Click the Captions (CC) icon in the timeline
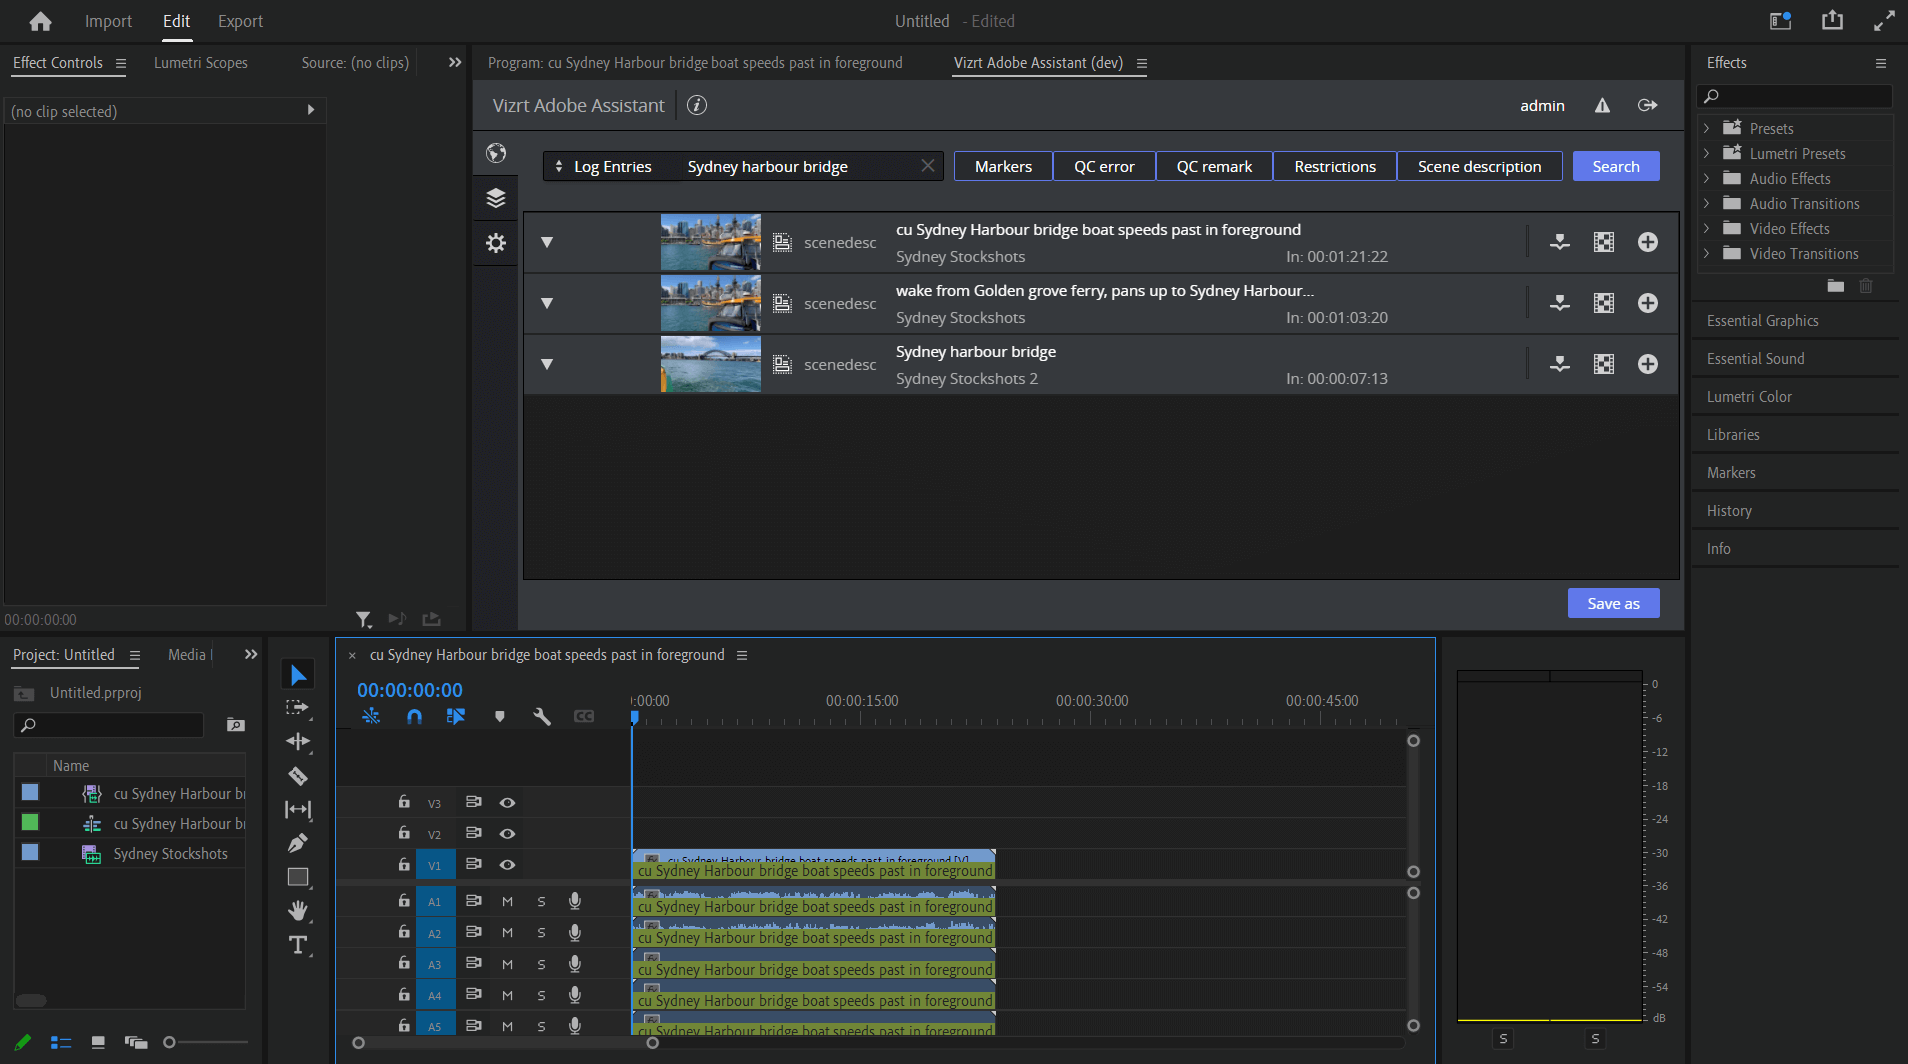Image resolution: width=1908 pixels, height=1064 pixels. point(584,716)
